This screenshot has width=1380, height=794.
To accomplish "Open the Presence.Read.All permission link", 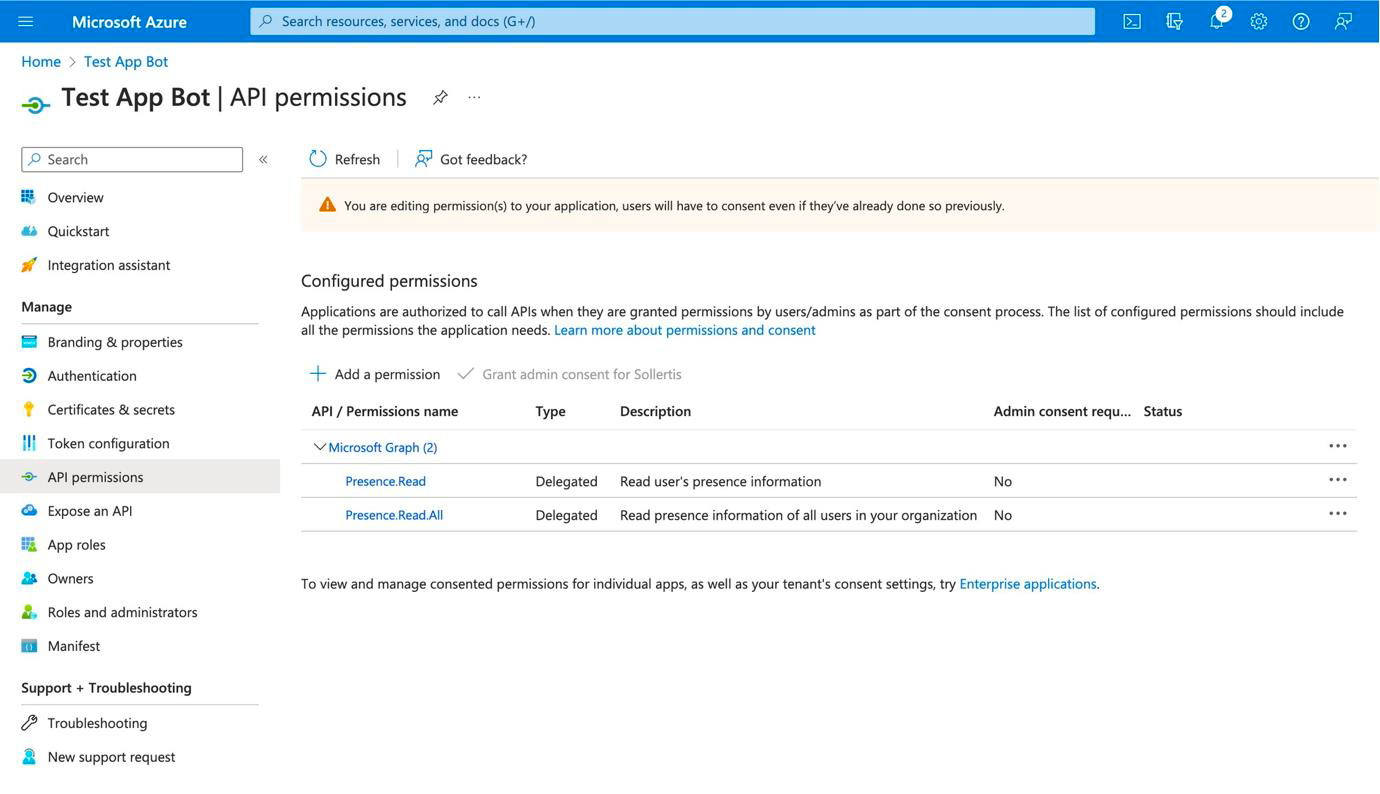I will 394,515.
